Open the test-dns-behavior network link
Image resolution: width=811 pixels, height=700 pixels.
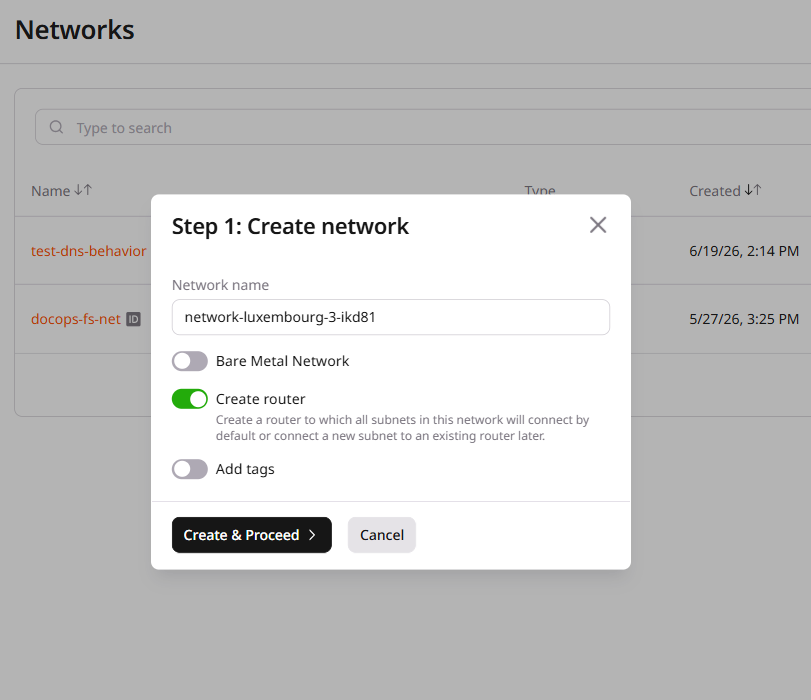tap(88, 251)
